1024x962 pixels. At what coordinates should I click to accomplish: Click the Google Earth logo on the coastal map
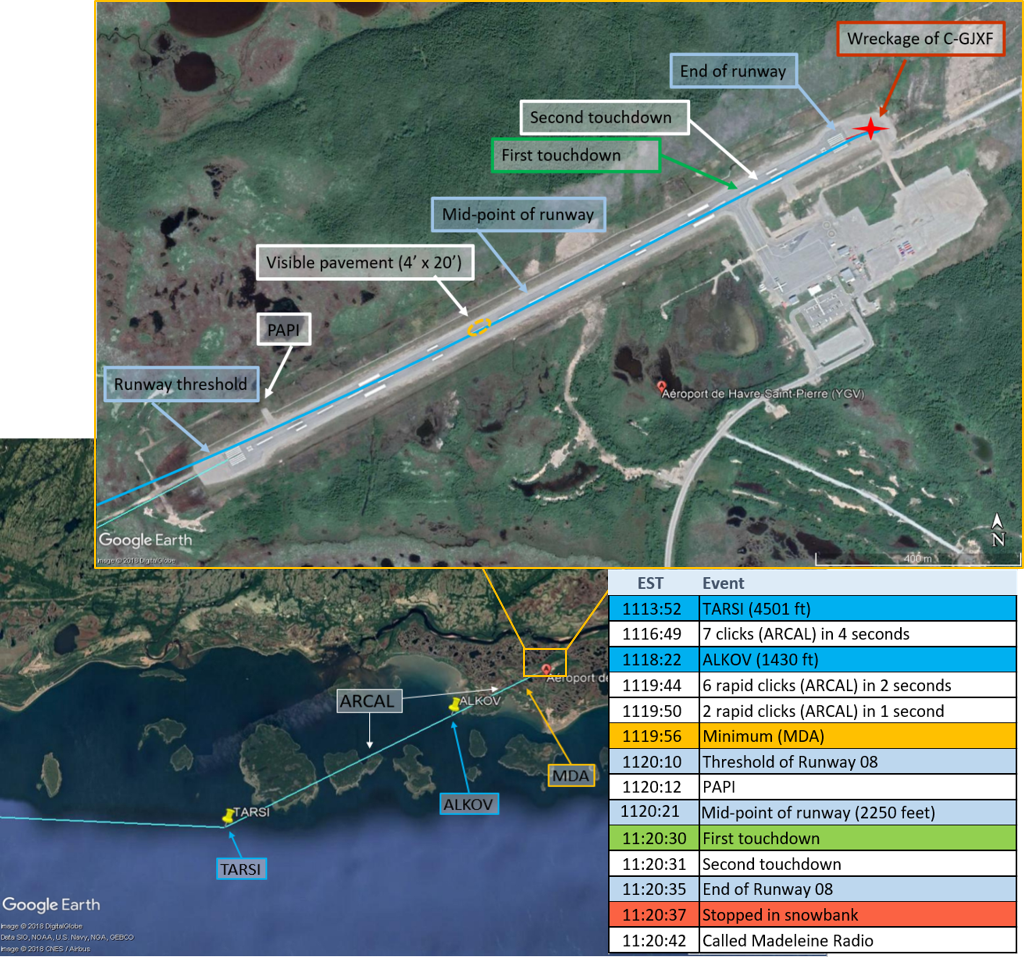point(51,905)
